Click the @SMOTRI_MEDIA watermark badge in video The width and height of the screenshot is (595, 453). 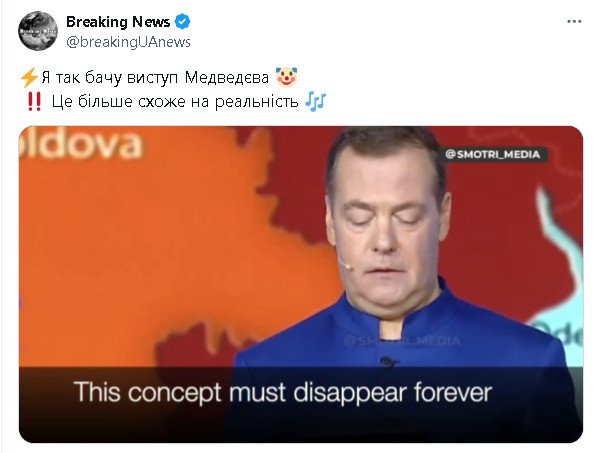tap(493, 154)
